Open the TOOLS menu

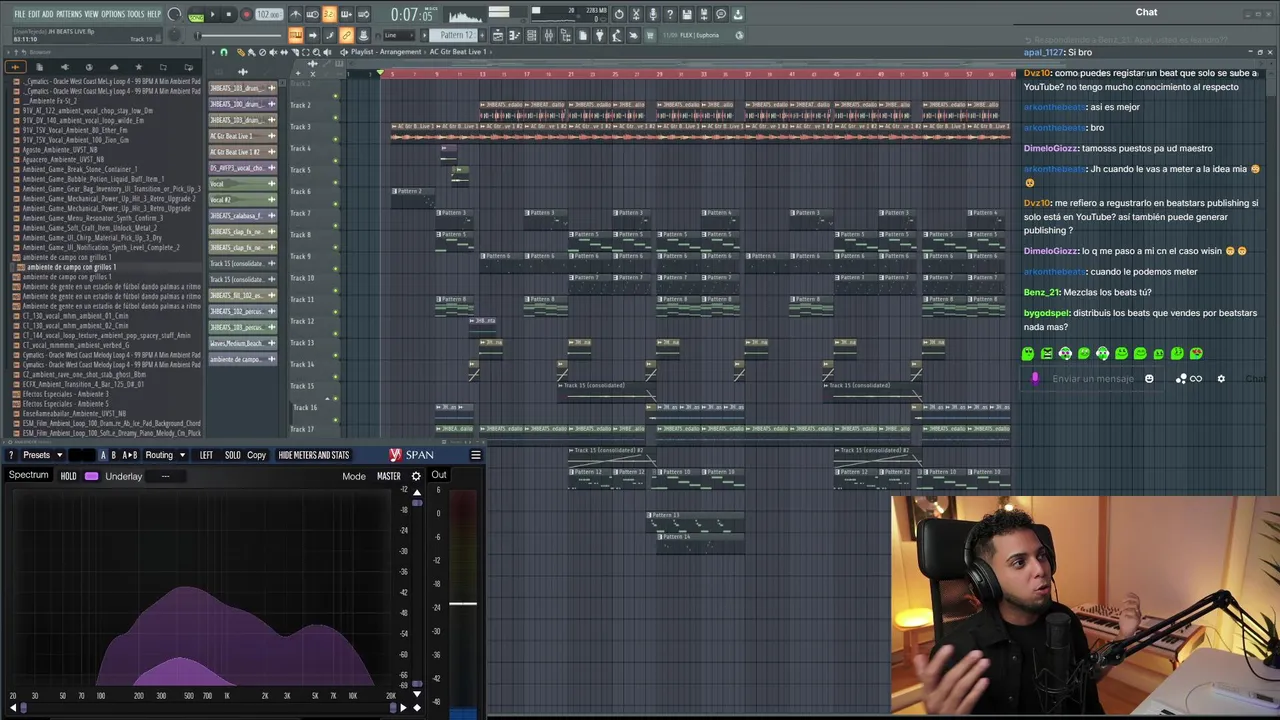(135, 14)
